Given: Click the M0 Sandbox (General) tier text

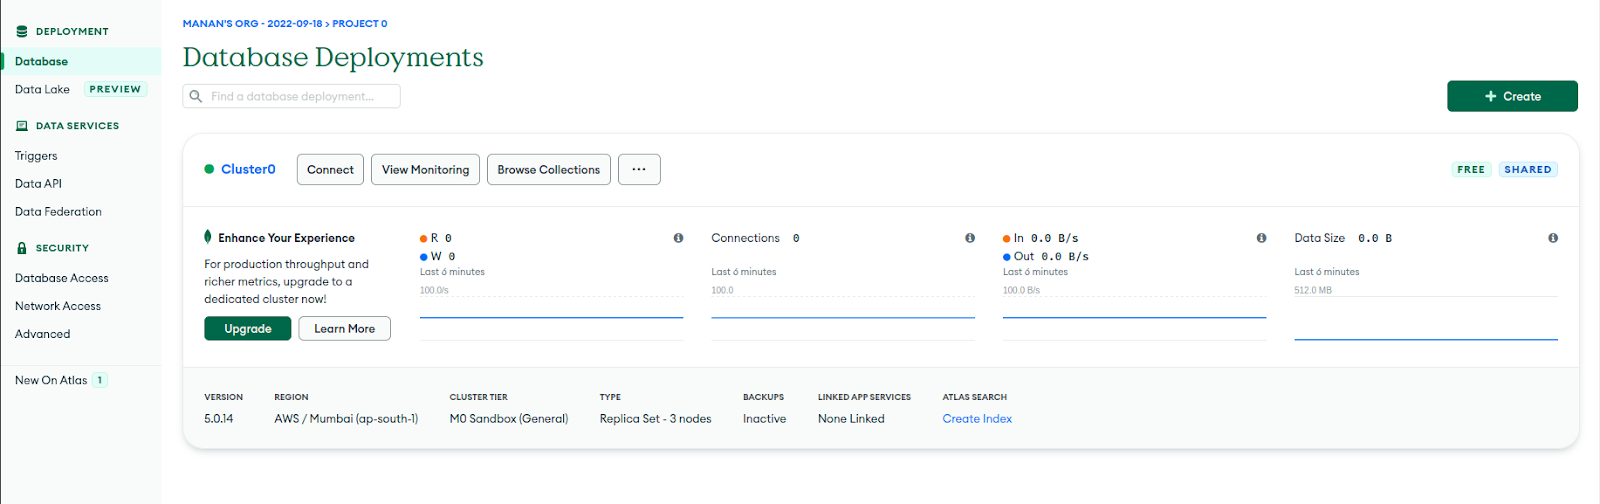Looking at the screenshot, I should tap(509, 419).
